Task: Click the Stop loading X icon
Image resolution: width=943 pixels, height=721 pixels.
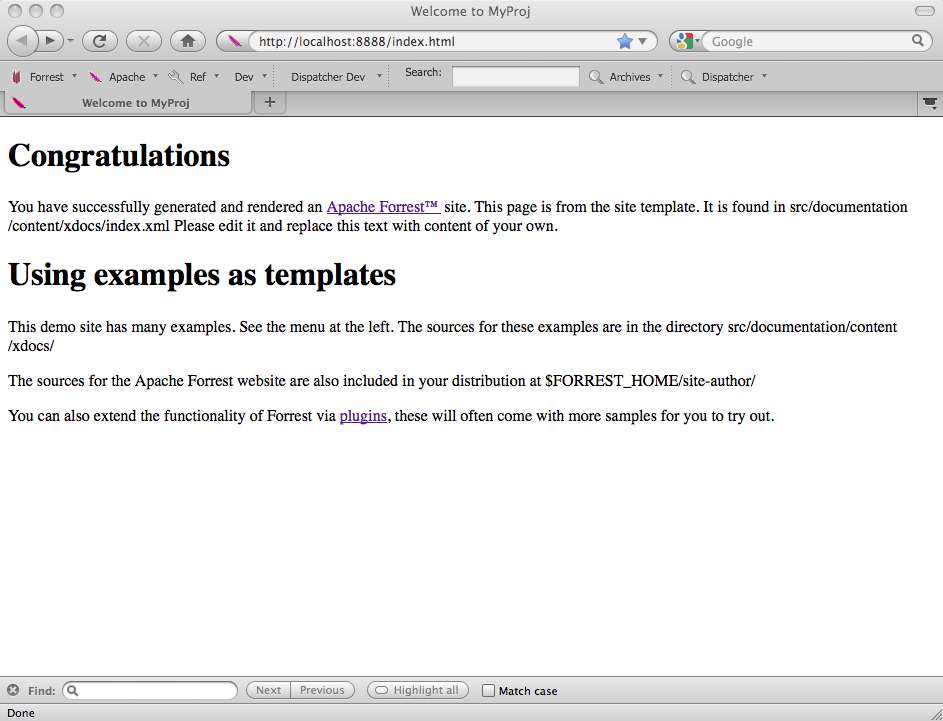Action: [x=144, y=41]
